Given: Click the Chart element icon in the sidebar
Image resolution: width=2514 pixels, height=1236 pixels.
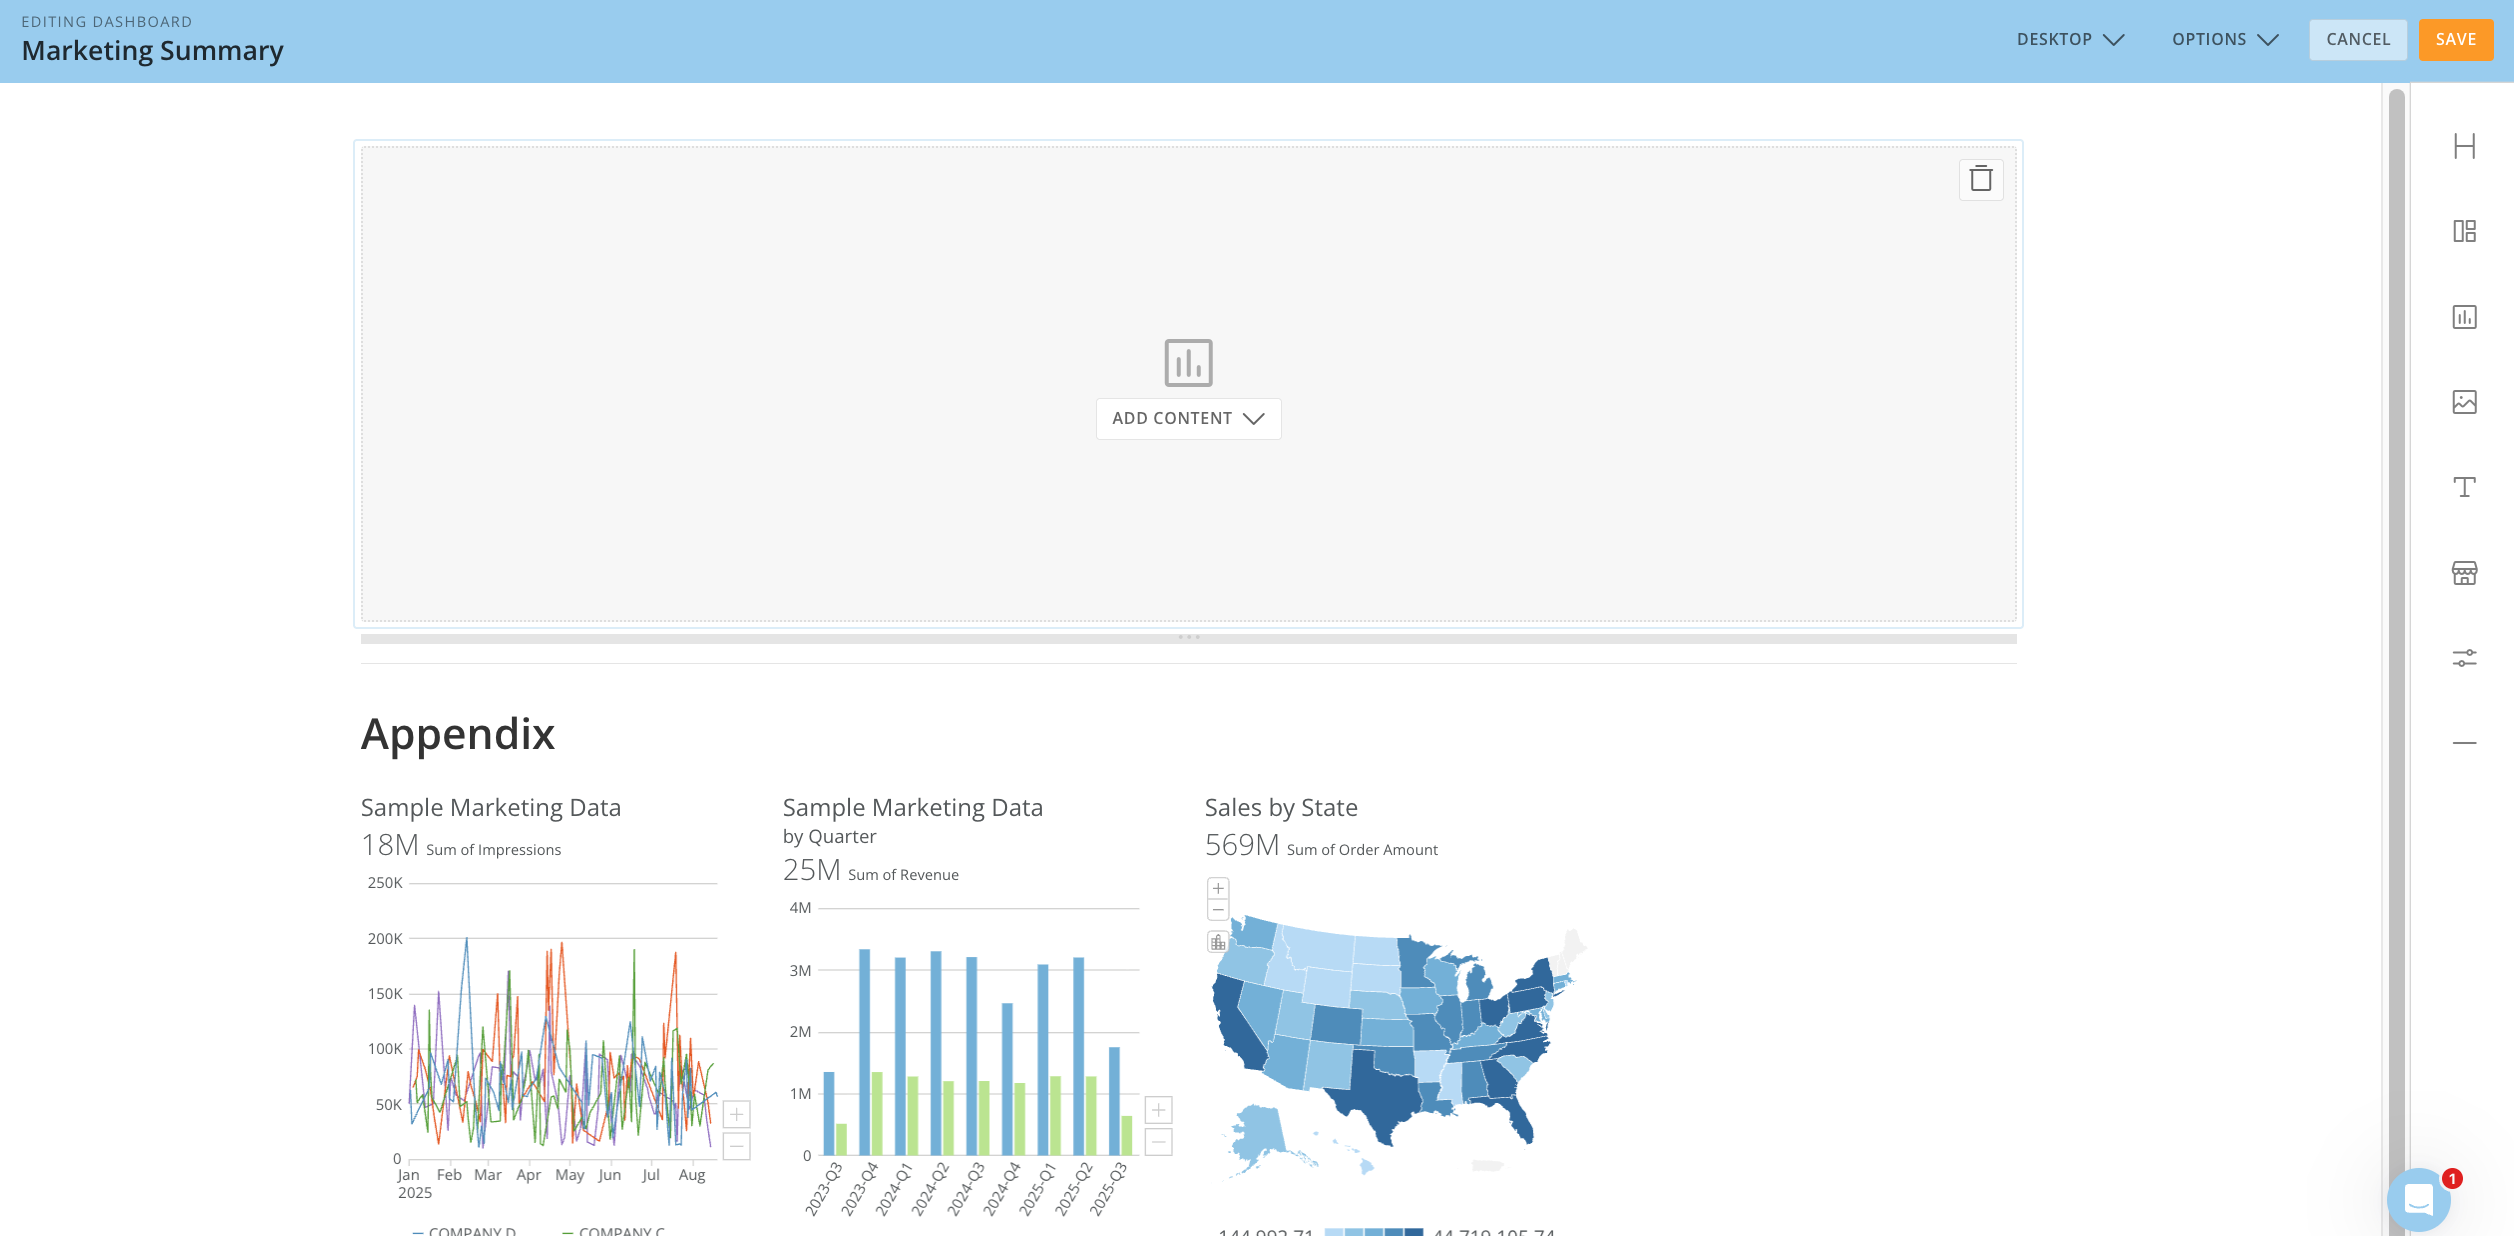Looking at the screenshot, I should (x=2463, y=317).
